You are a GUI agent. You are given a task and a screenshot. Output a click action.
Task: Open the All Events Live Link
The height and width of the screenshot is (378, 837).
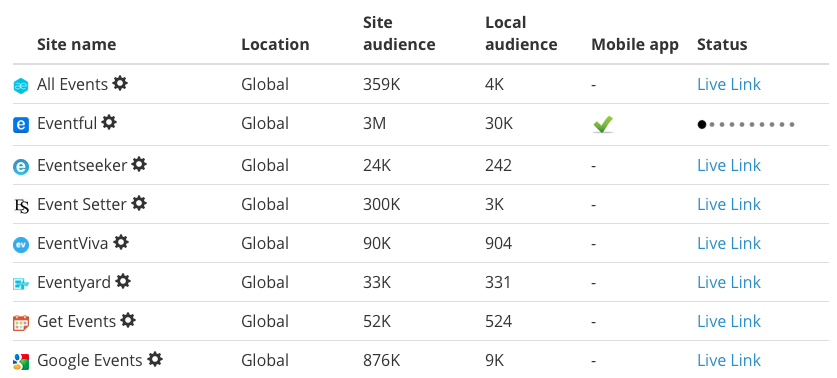(729, 84)
